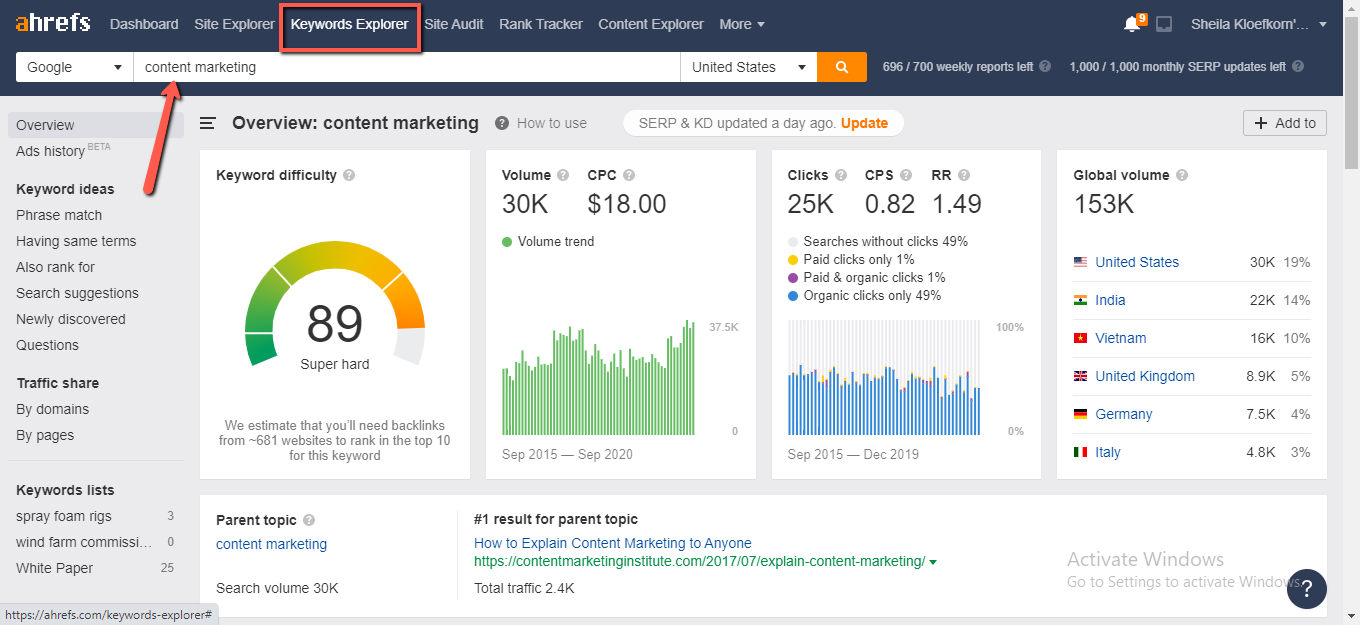
Task: Click help icon beside weekly reports left
Action: tap(1045, 67)
